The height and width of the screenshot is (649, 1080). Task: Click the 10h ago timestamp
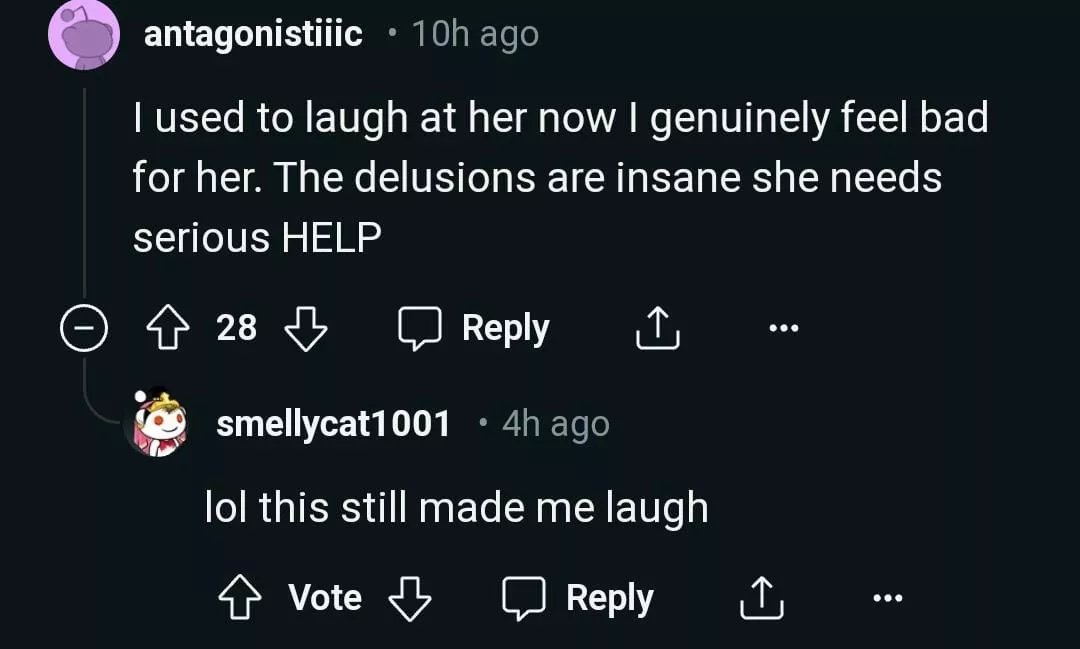(475, 35)
